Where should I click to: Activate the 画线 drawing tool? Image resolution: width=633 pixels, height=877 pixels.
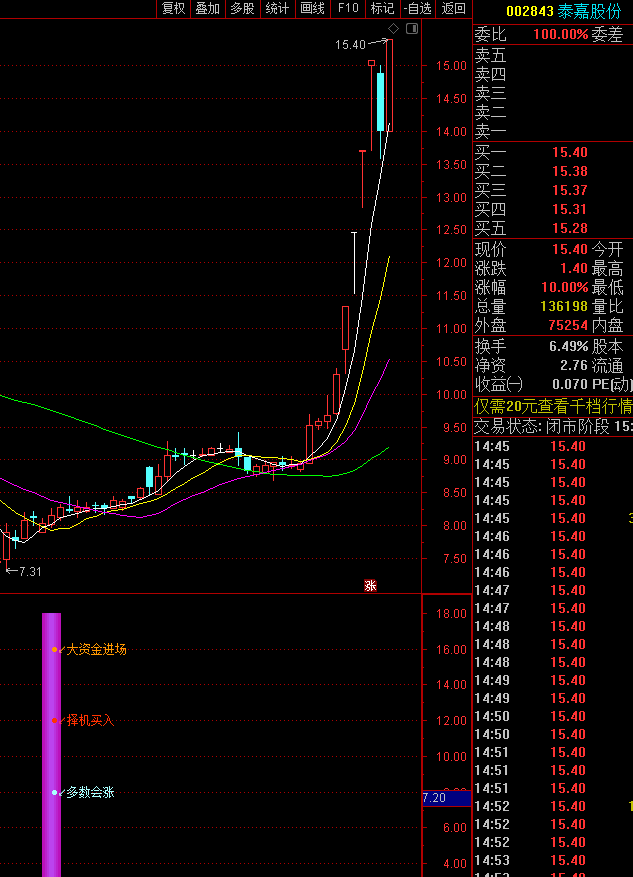(x=312, y=8)
